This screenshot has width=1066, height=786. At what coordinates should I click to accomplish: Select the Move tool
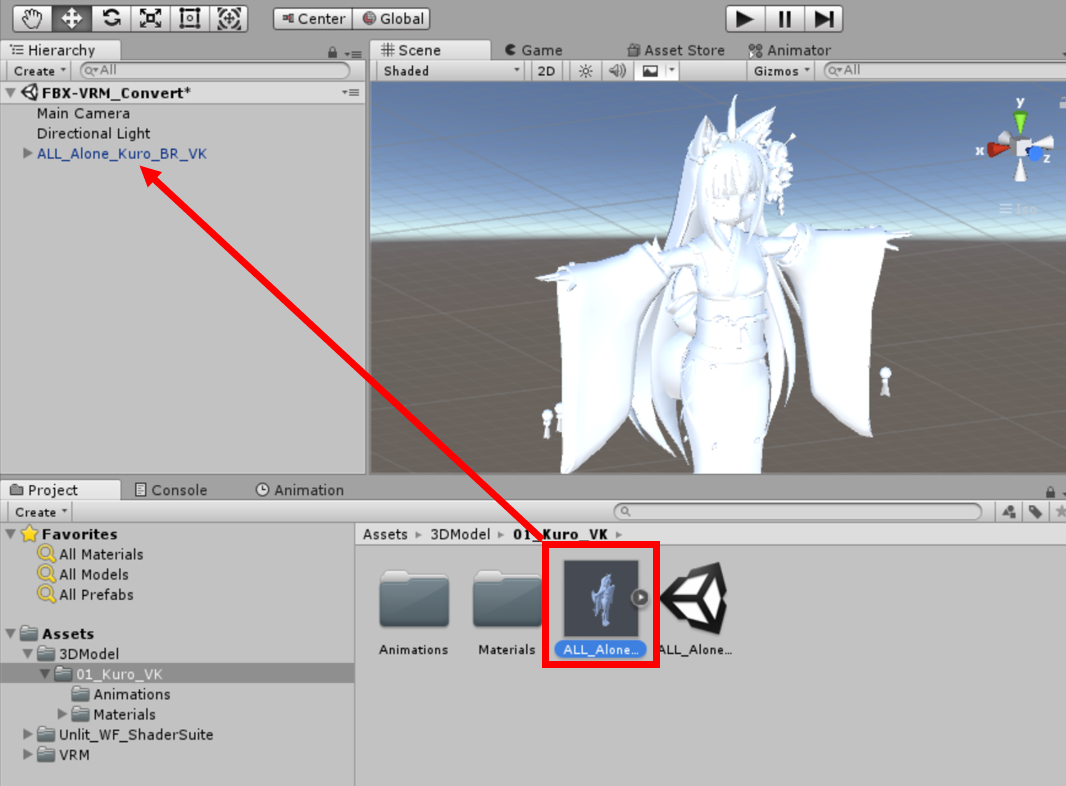[x=72, y=18]
